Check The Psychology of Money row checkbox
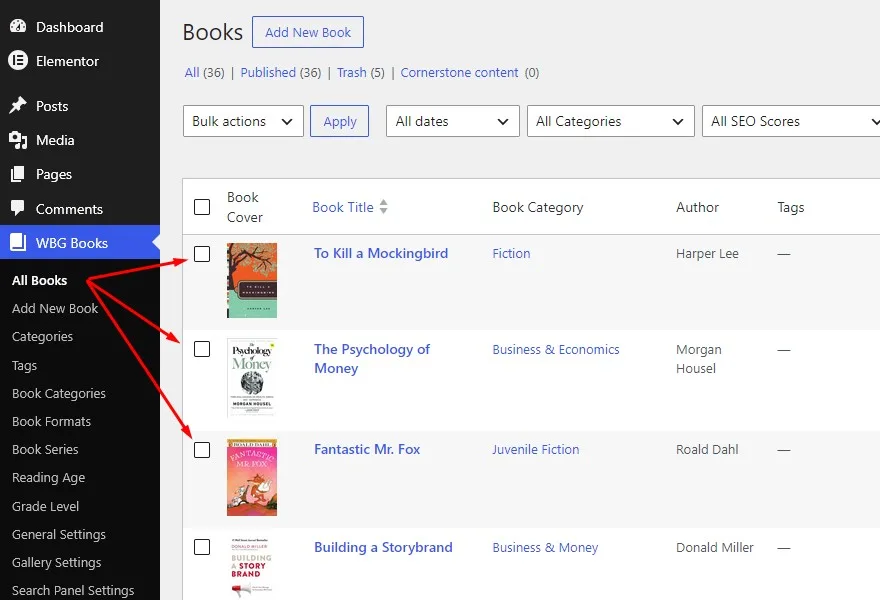880x600 pixels. tap(202, 349)
